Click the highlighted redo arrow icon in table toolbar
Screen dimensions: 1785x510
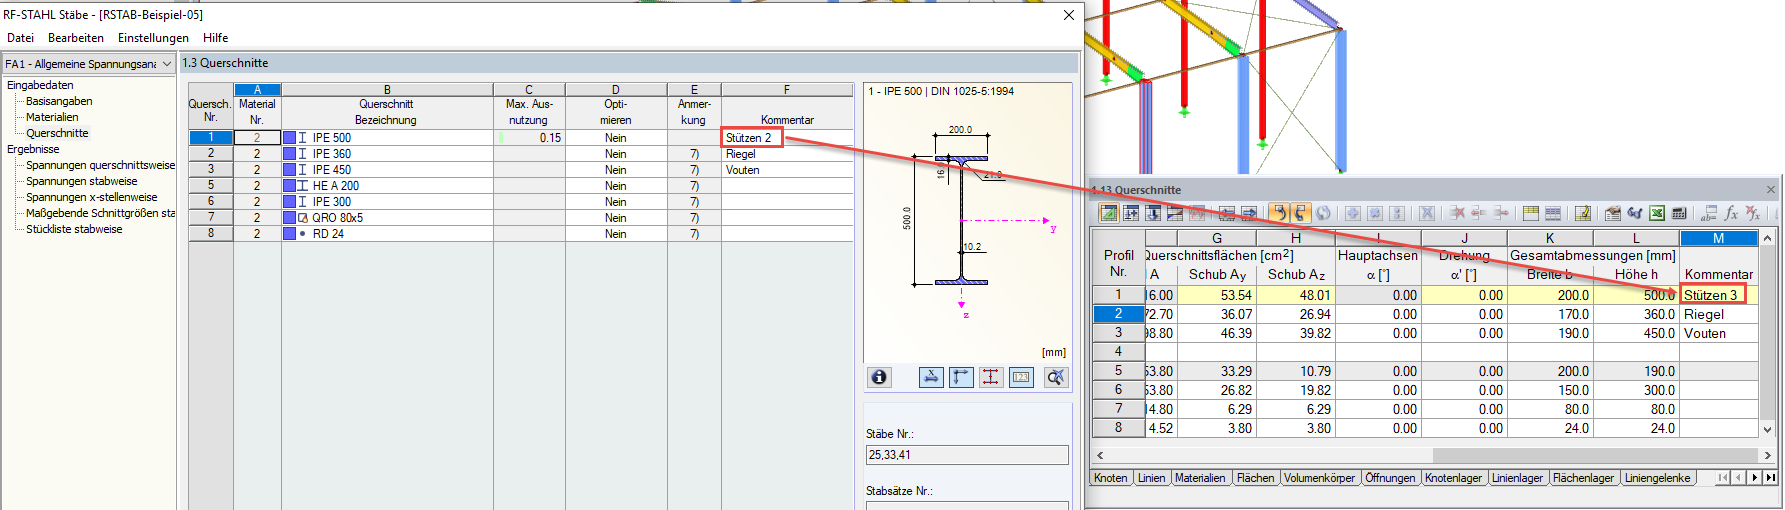[x=1301, y=213]
